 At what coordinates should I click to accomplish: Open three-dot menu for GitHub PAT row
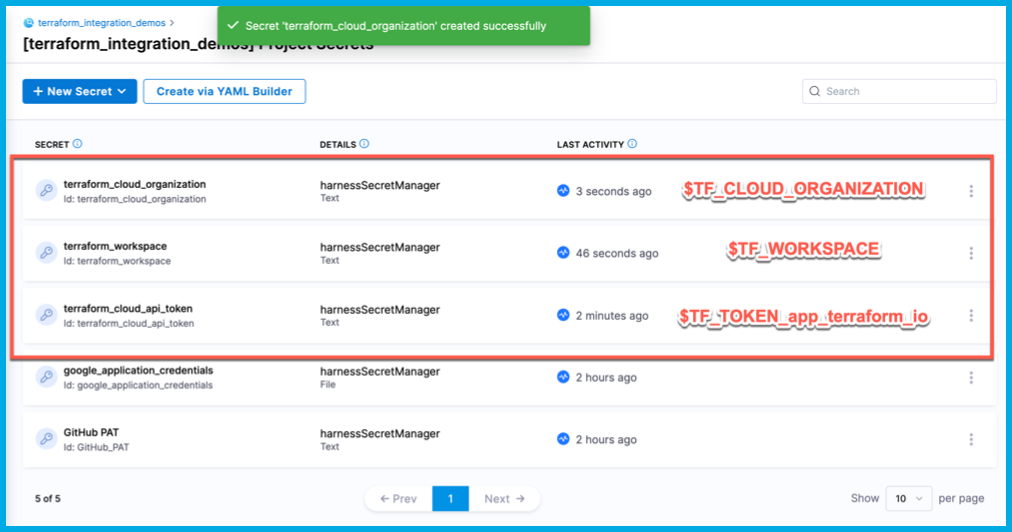click(971, 440)
